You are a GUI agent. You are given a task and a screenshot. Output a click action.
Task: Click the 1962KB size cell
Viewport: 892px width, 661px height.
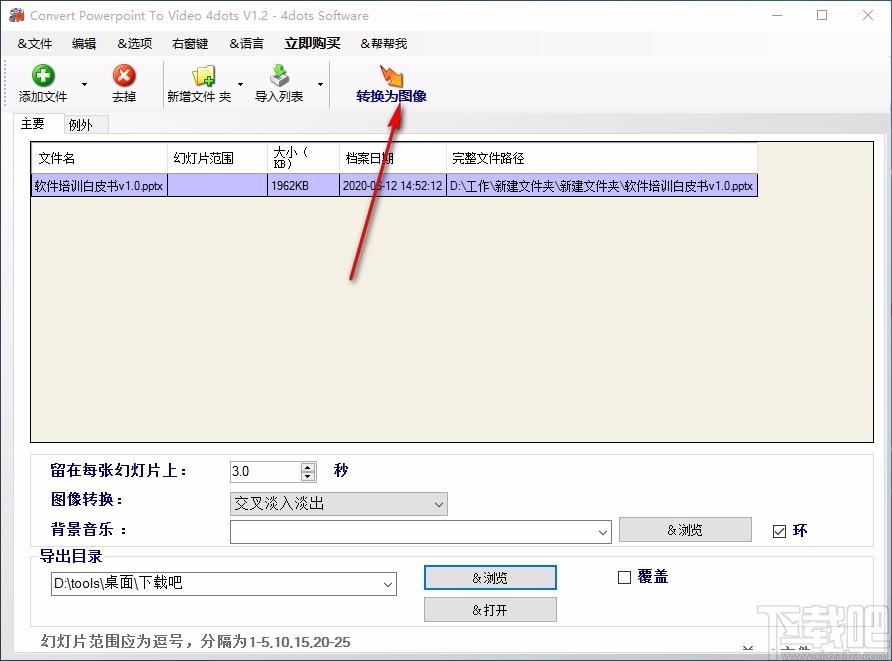click(x=303, y=186)
